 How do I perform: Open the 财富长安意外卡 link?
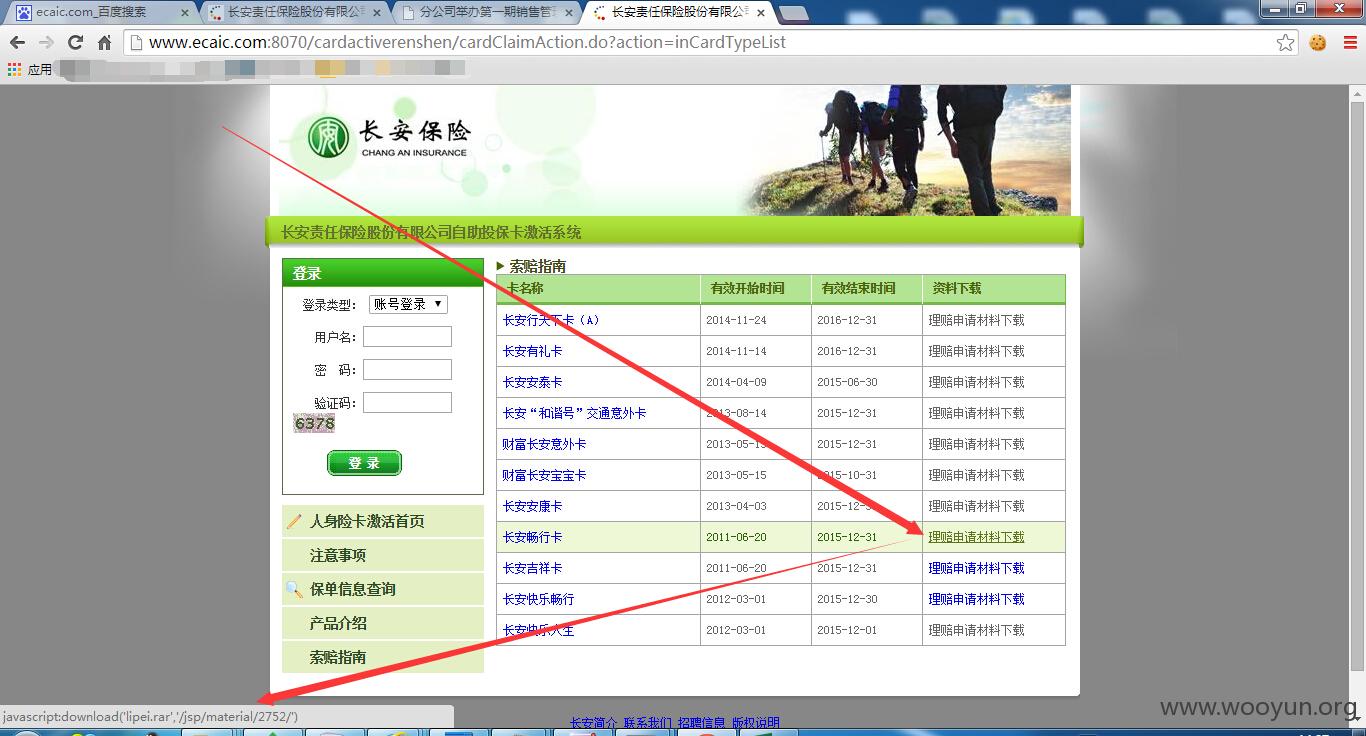click(x=544, y=444)
